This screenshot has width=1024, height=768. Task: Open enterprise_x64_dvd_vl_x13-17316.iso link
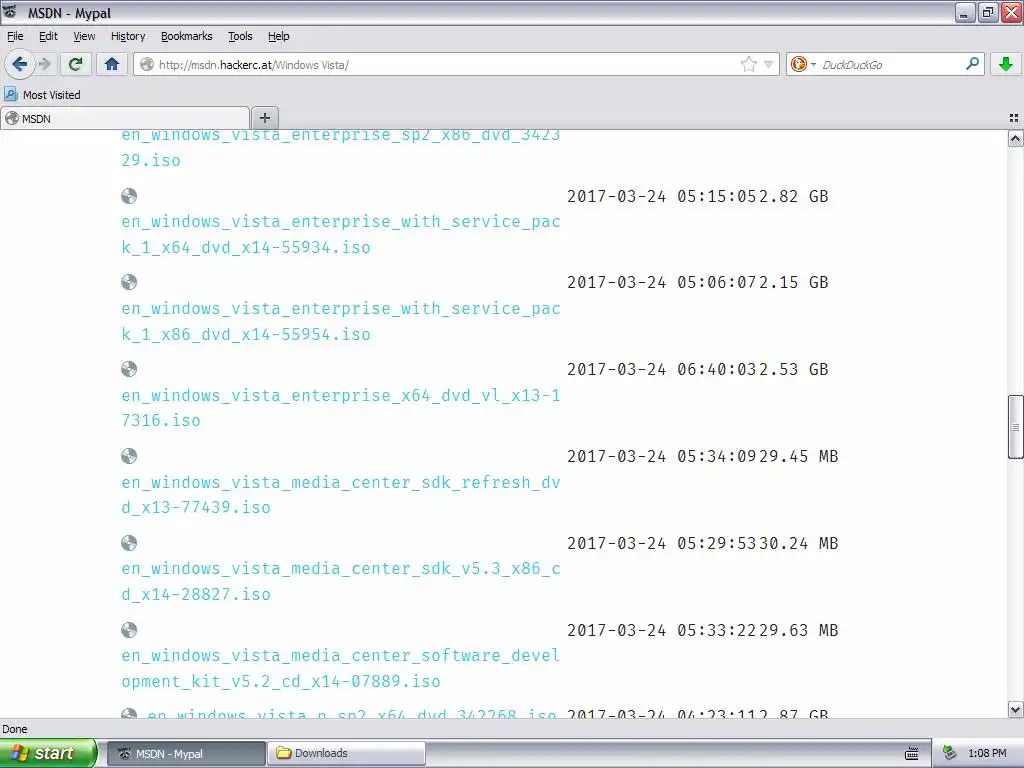point(340,408)
